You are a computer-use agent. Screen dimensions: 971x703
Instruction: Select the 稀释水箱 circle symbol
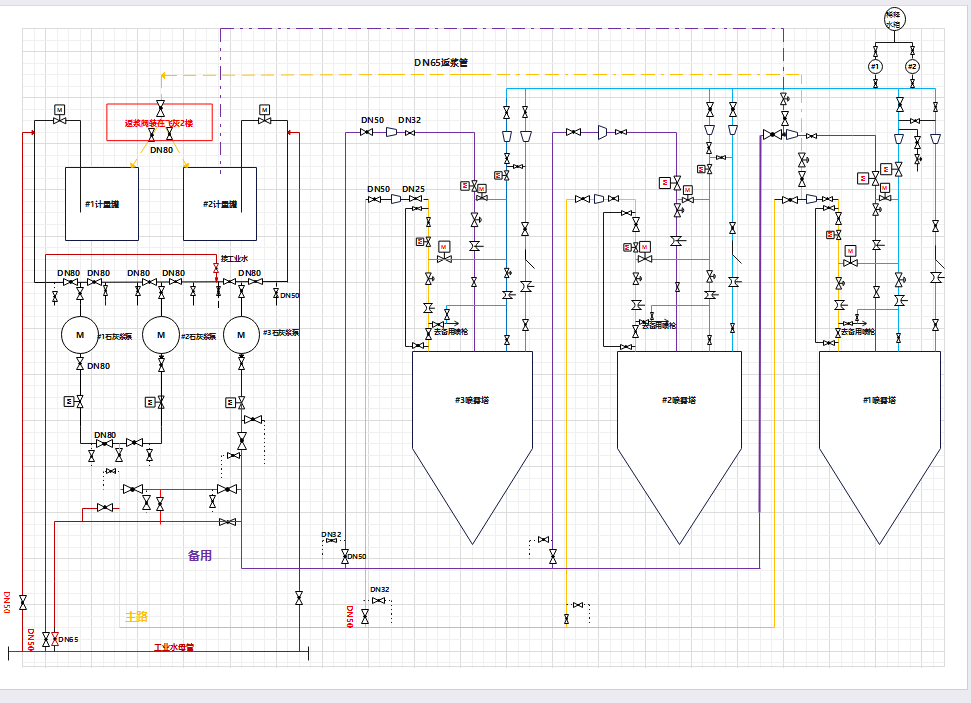pyautogui.click(x=894, y=19)
